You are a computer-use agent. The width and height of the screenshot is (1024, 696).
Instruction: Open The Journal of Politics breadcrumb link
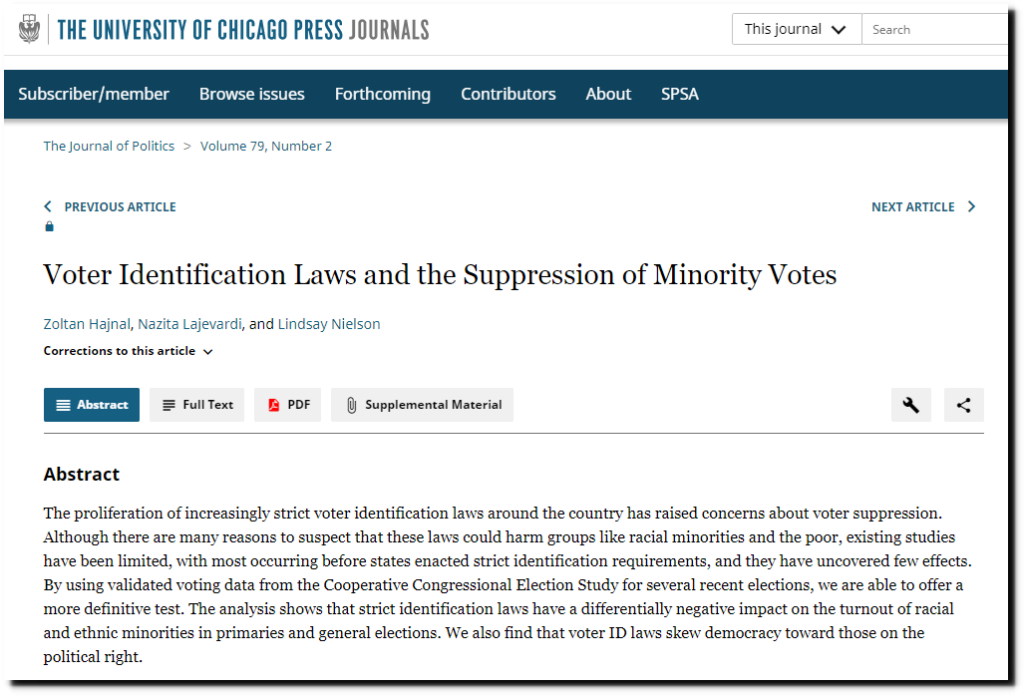click(109, 146)
